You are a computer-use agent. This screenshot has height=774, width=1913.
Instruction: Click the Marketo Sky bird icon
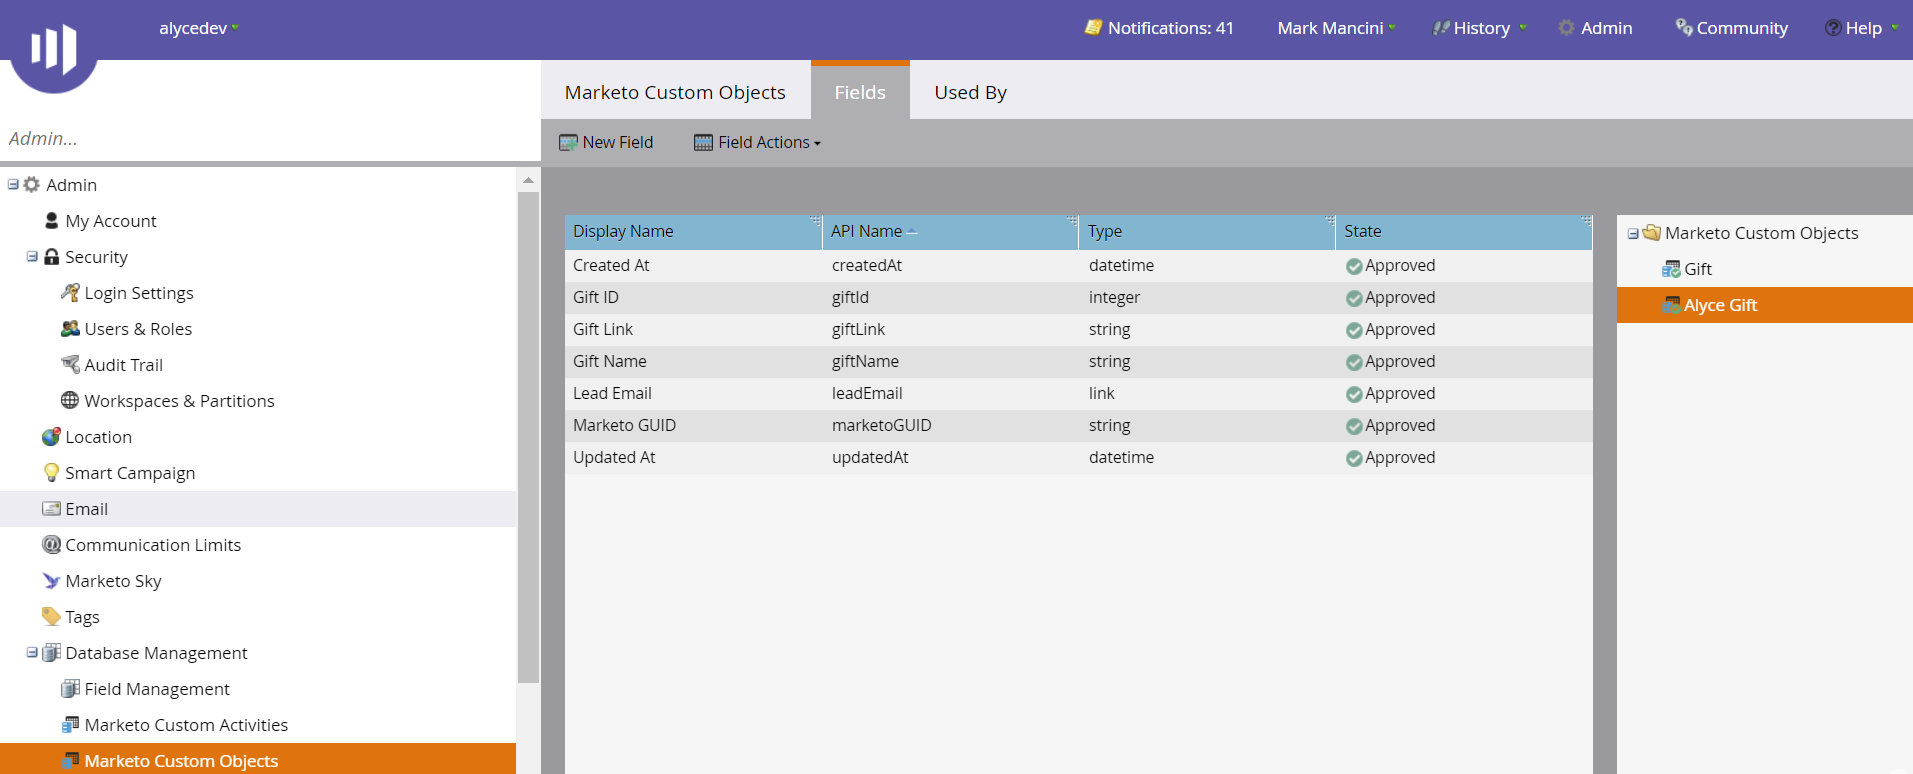(51, 580)
